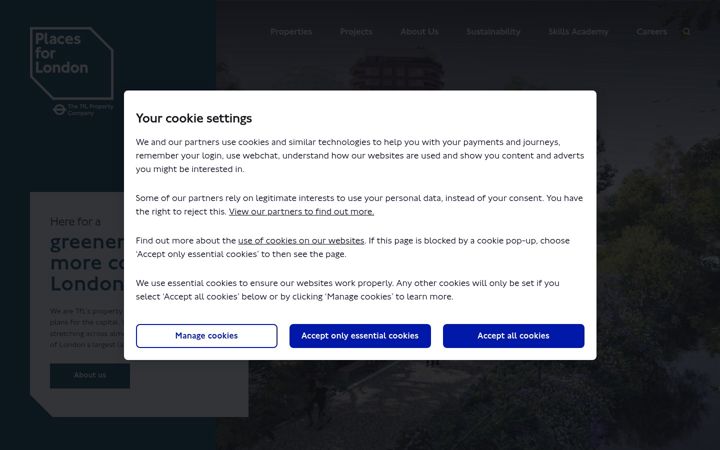Select Sustainability in the top navigation

click(x=493, y=32)
